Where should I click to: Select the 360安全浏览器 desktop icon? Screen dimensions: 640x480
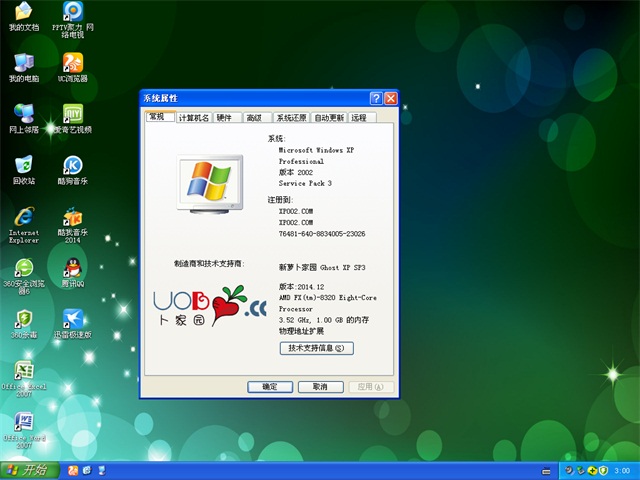coord(23,268)
